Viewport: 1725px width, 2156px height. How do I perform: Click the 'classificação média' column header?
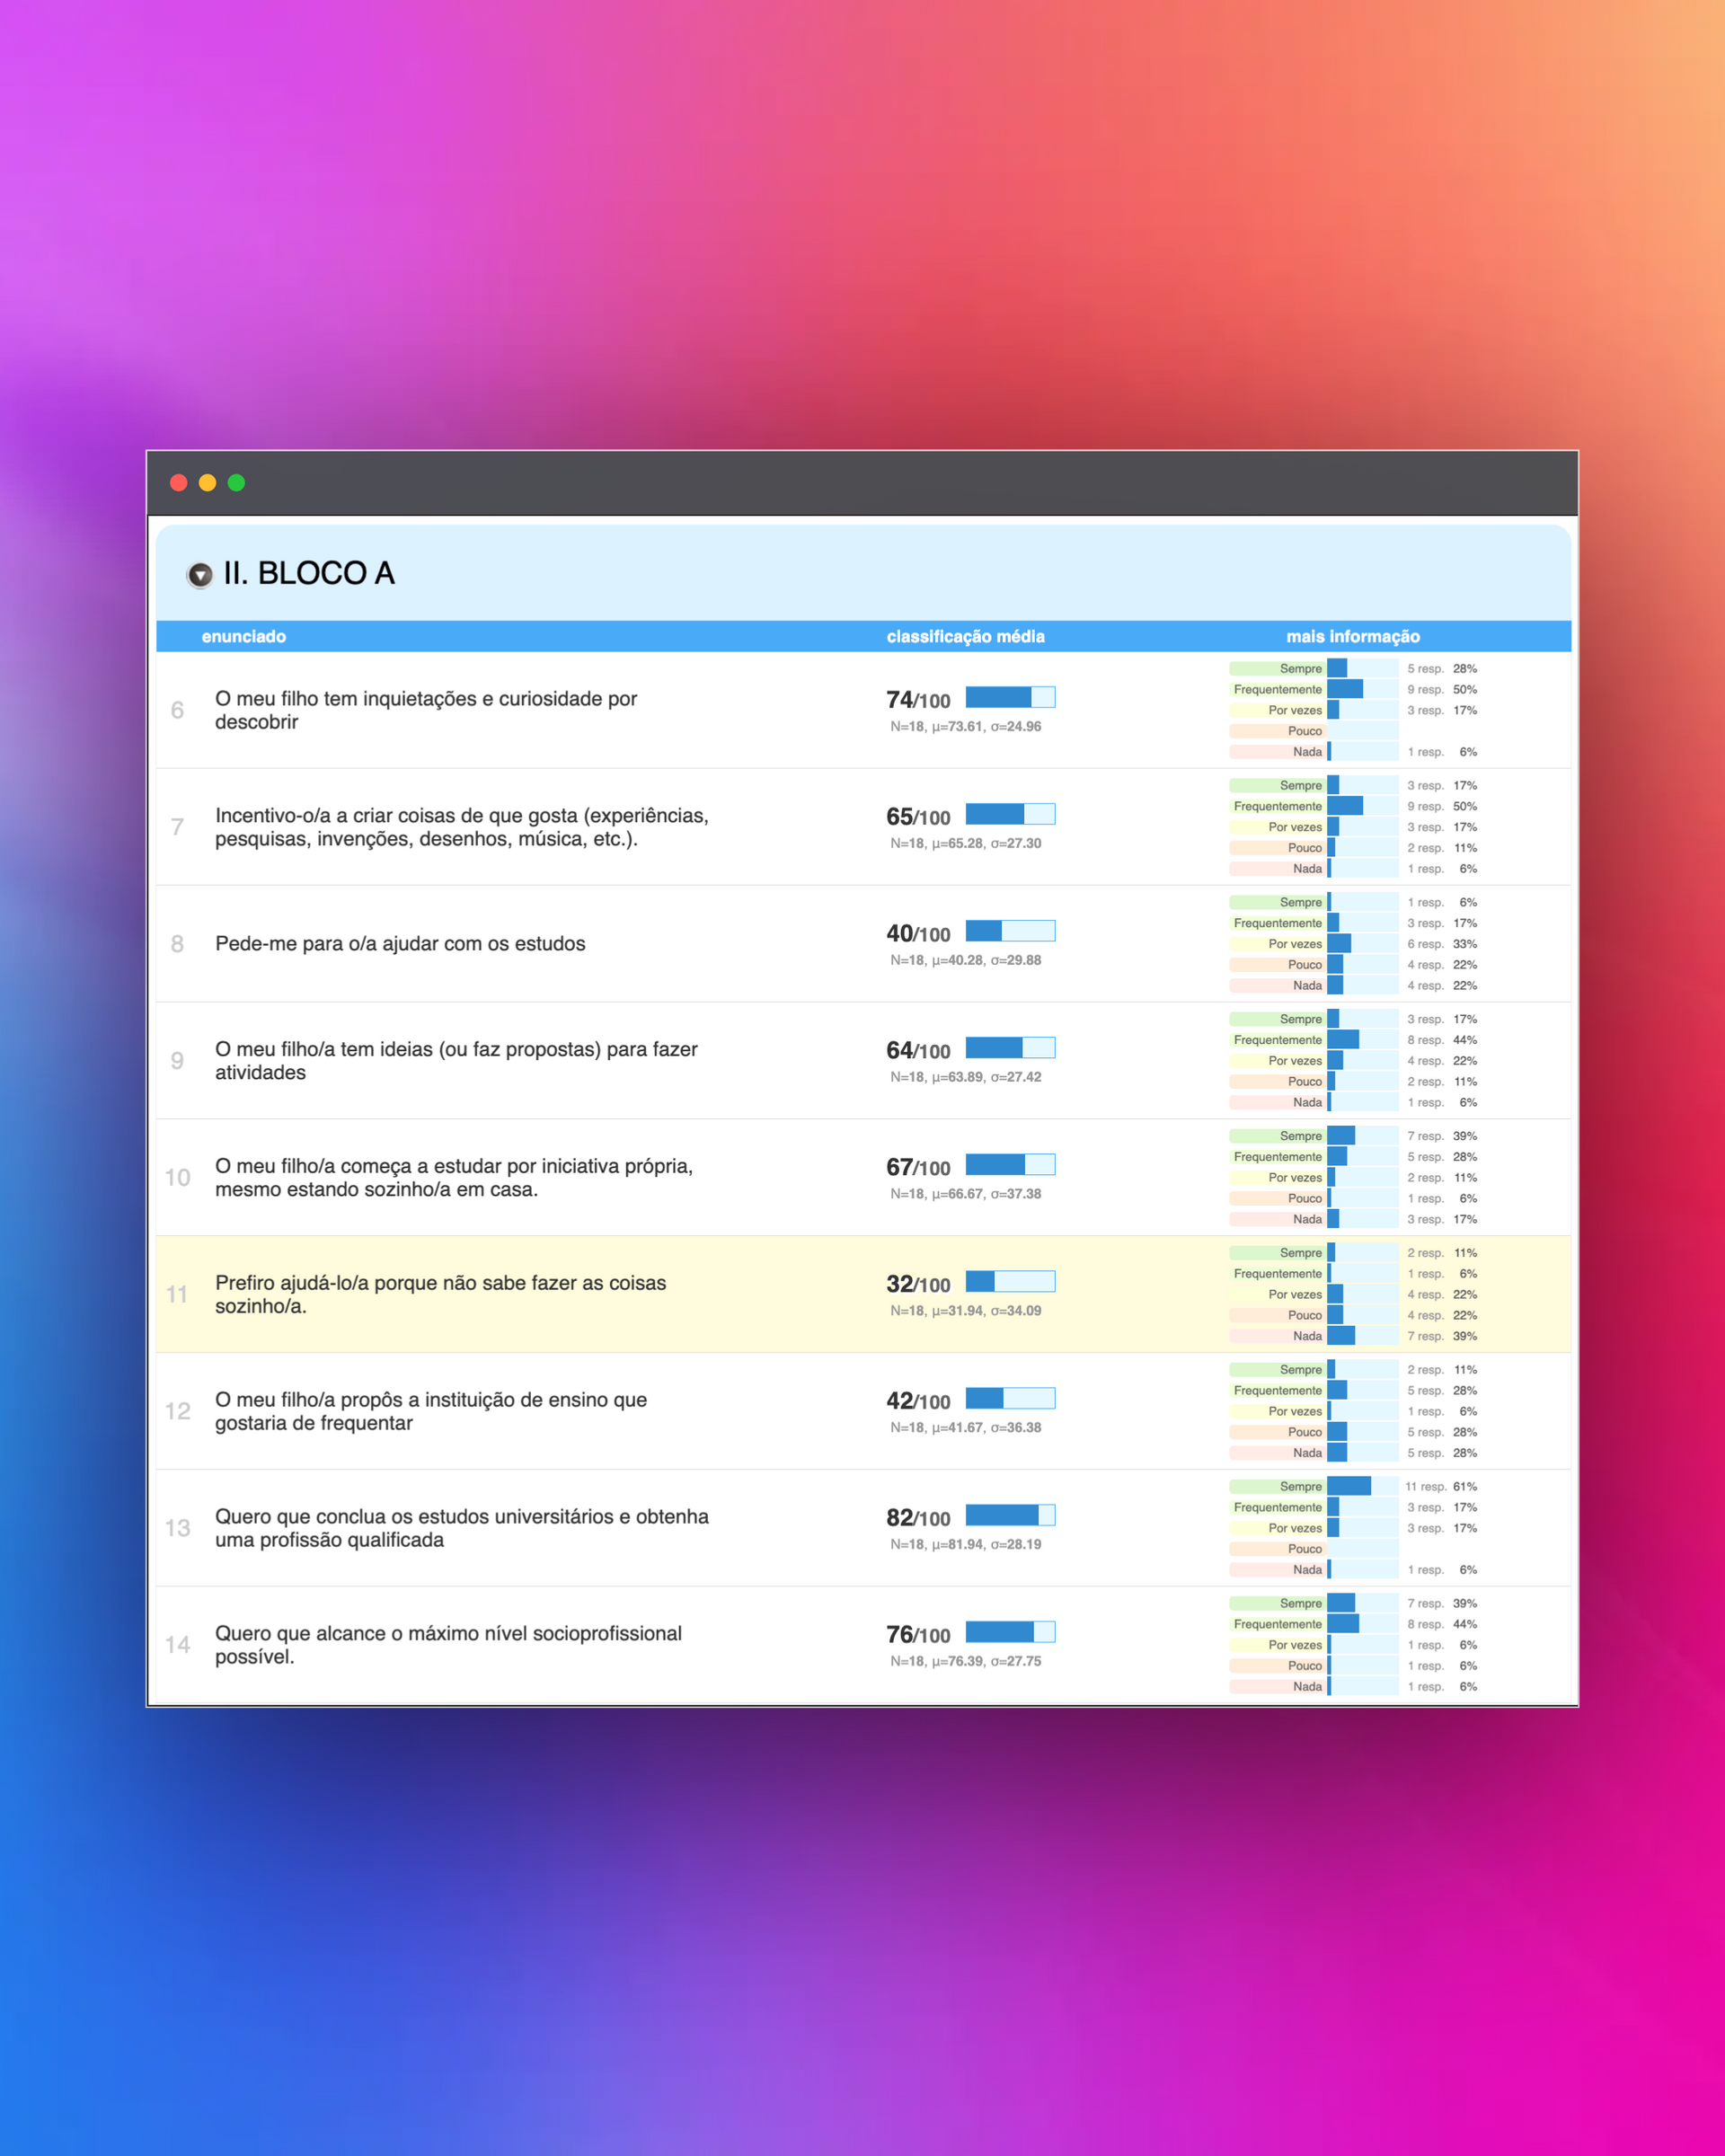965,636
